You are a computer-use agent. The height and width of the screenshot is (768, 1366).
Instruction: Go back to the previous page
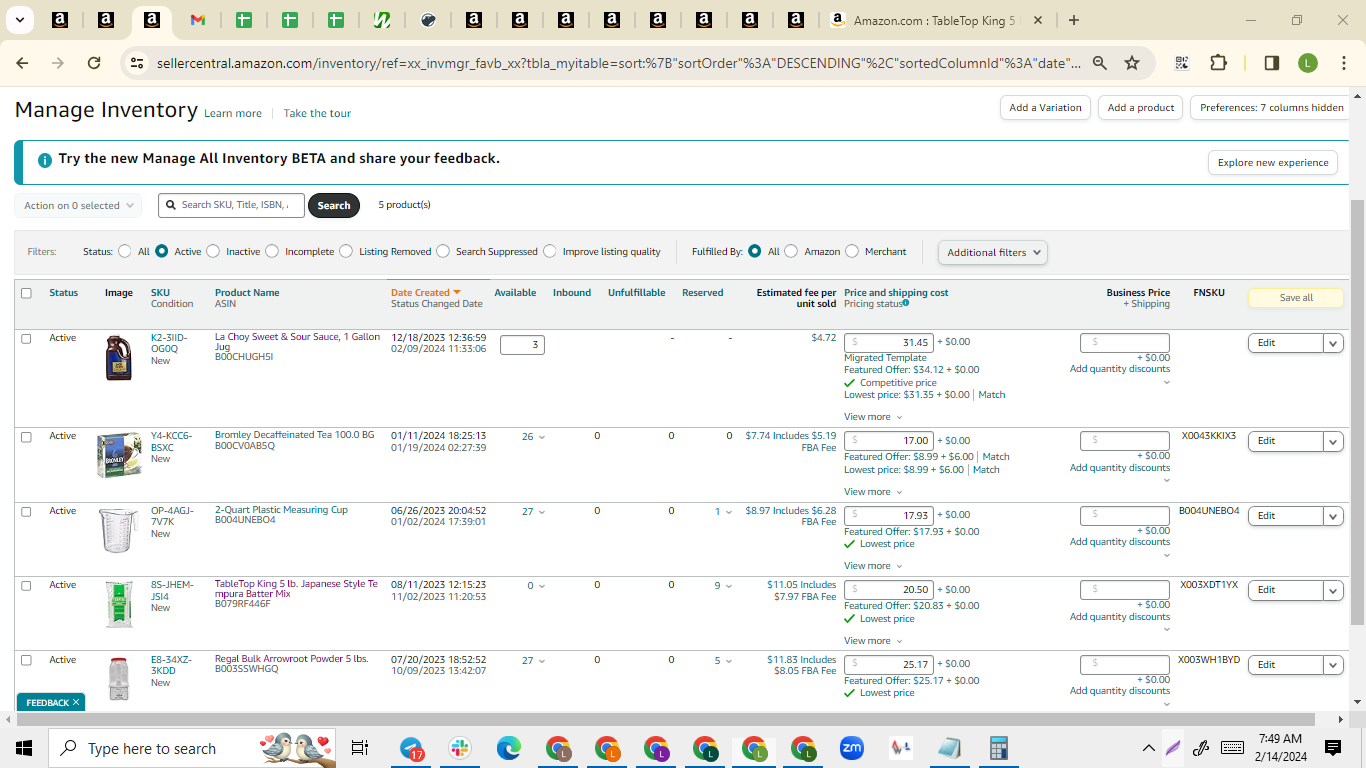click(x=22, y=63)
